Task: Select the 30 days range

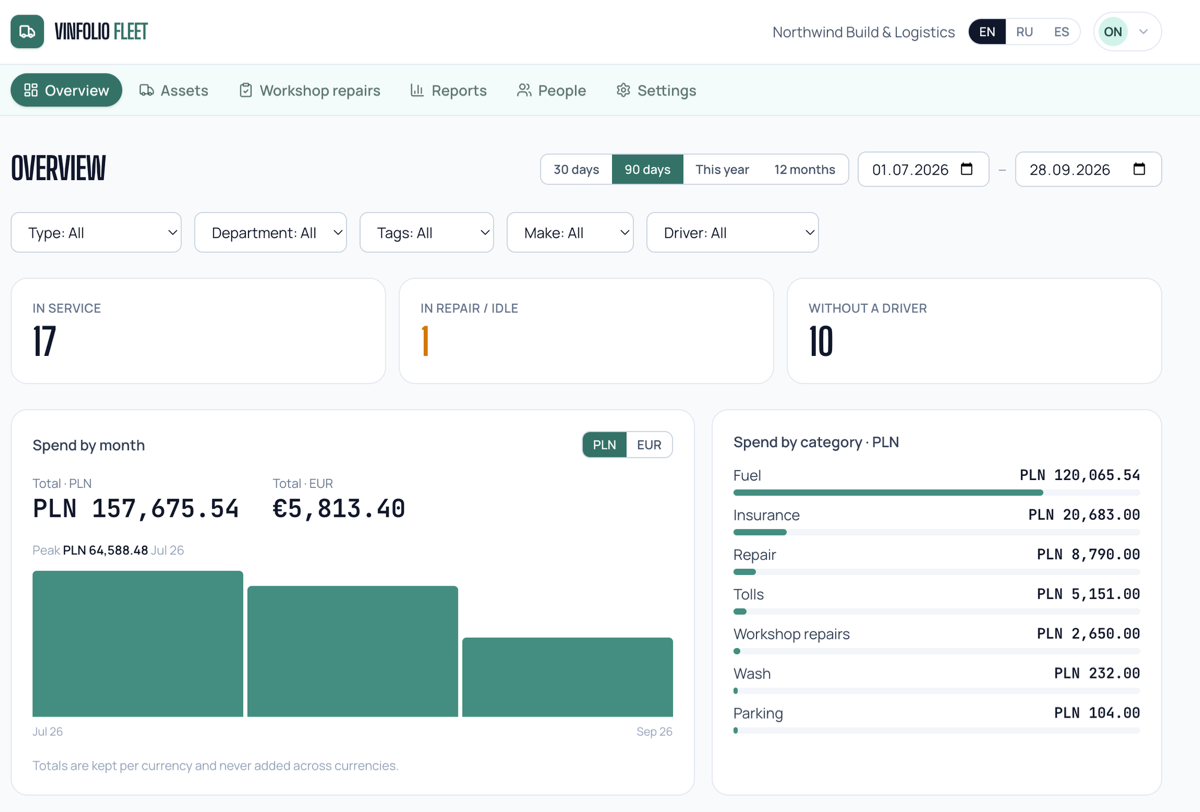Action: click(x=576, y=169)
